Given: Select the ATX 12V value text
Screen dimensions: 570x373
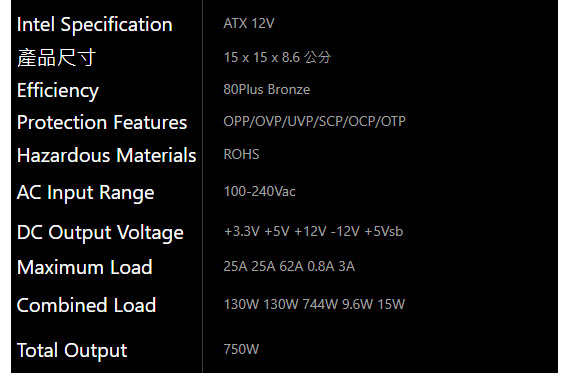Looking at the screenshot, I should click(249, 24).
